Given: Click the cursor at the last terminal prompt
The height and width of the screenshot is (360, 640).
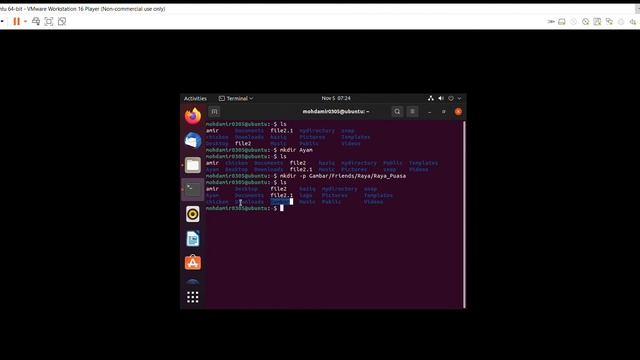Looking at the screenshot, I should coord(282,208).
